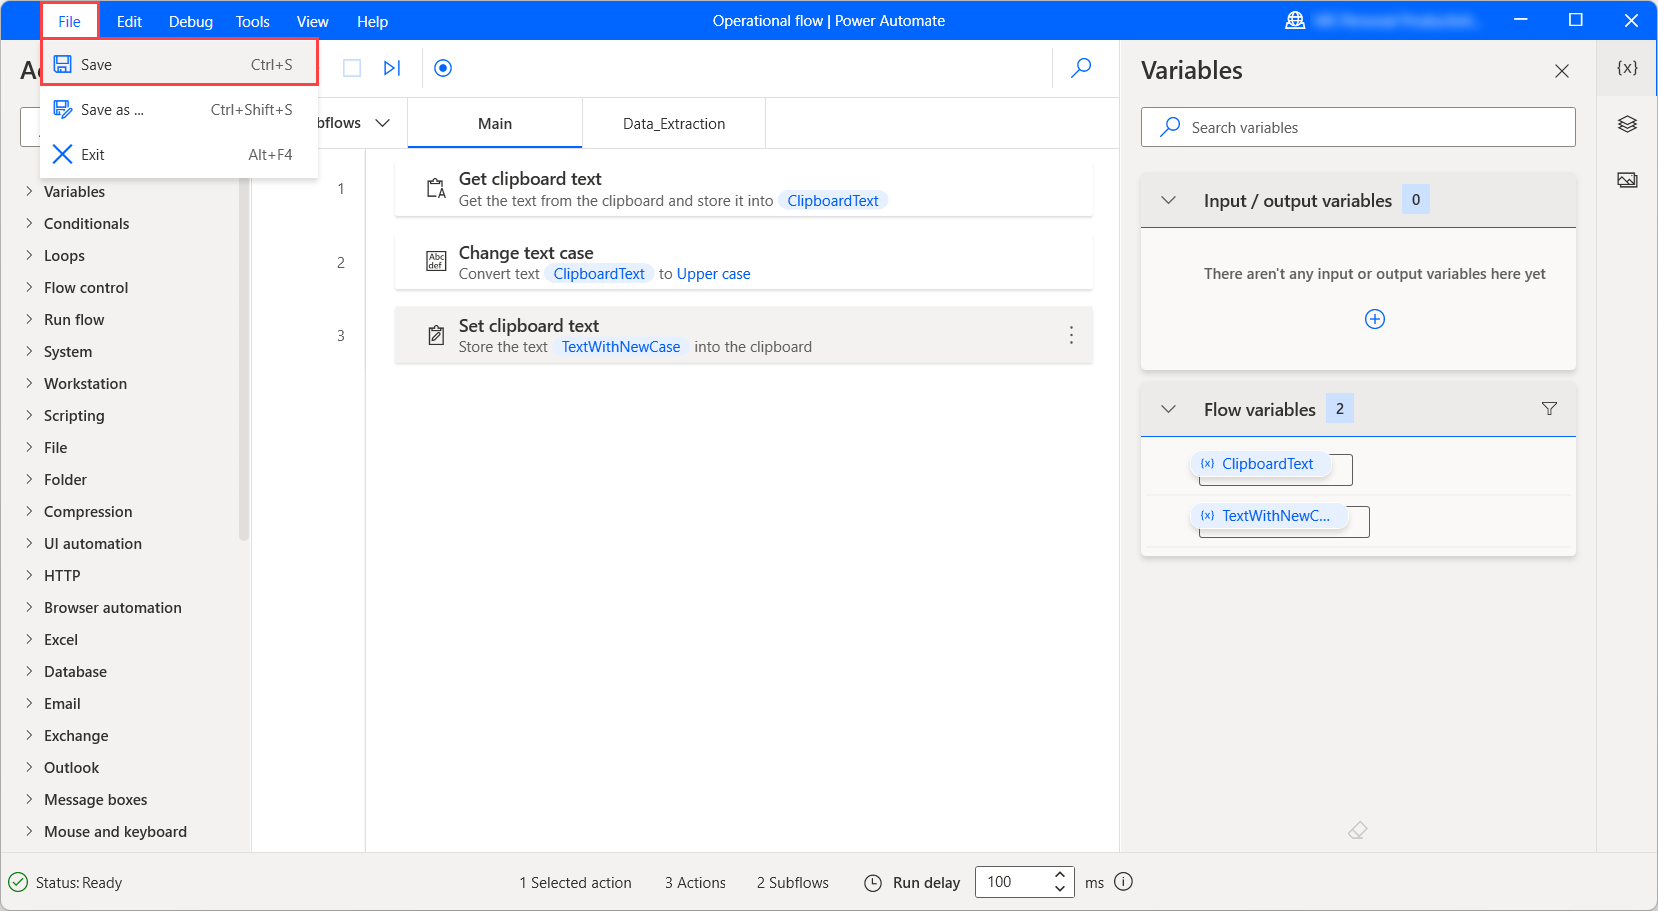Choose Save as from File menu

click(179, 109)
